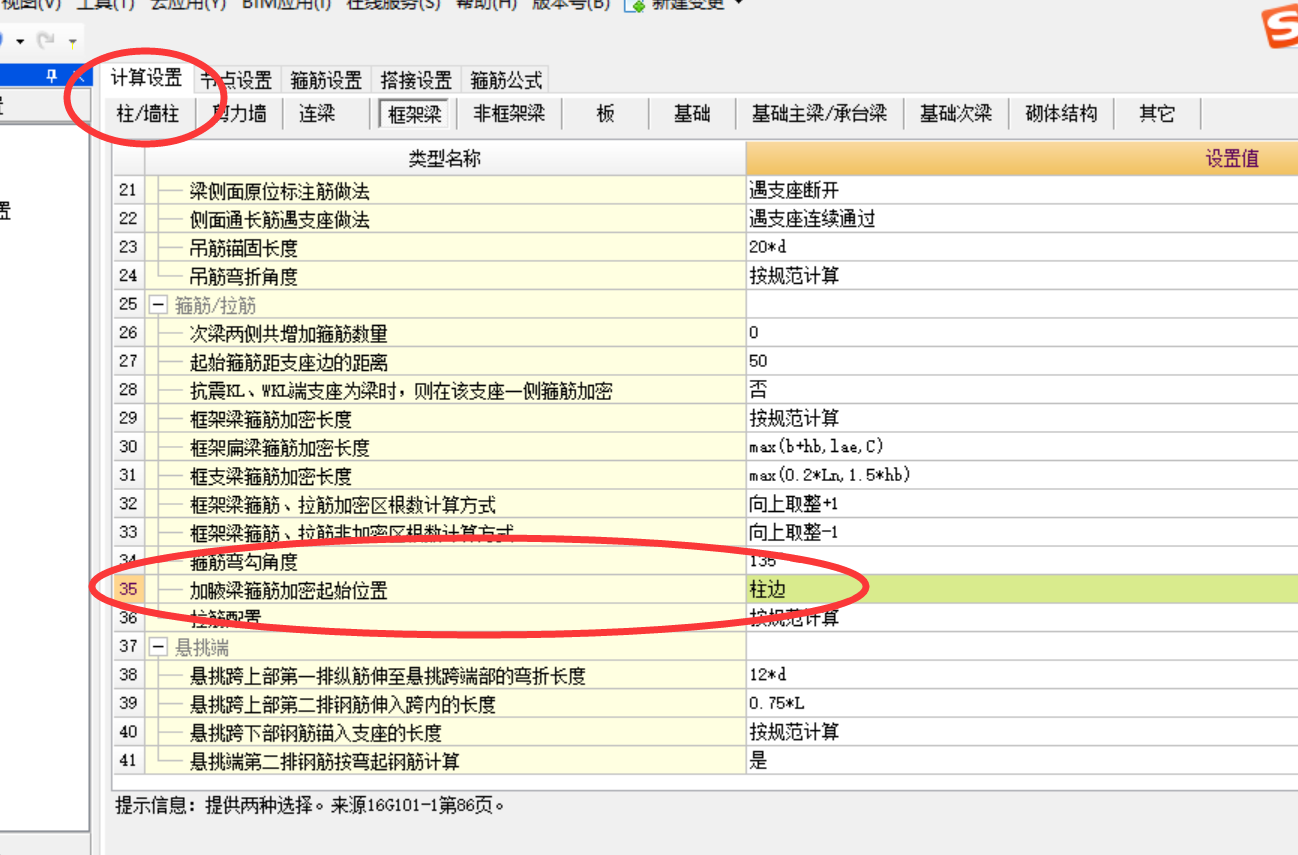Image resolution: width=1298 pixels, height=855 pixels.
Task: Edit the highlighted 柱边 value cell
Action: [x=1022, y=590]
